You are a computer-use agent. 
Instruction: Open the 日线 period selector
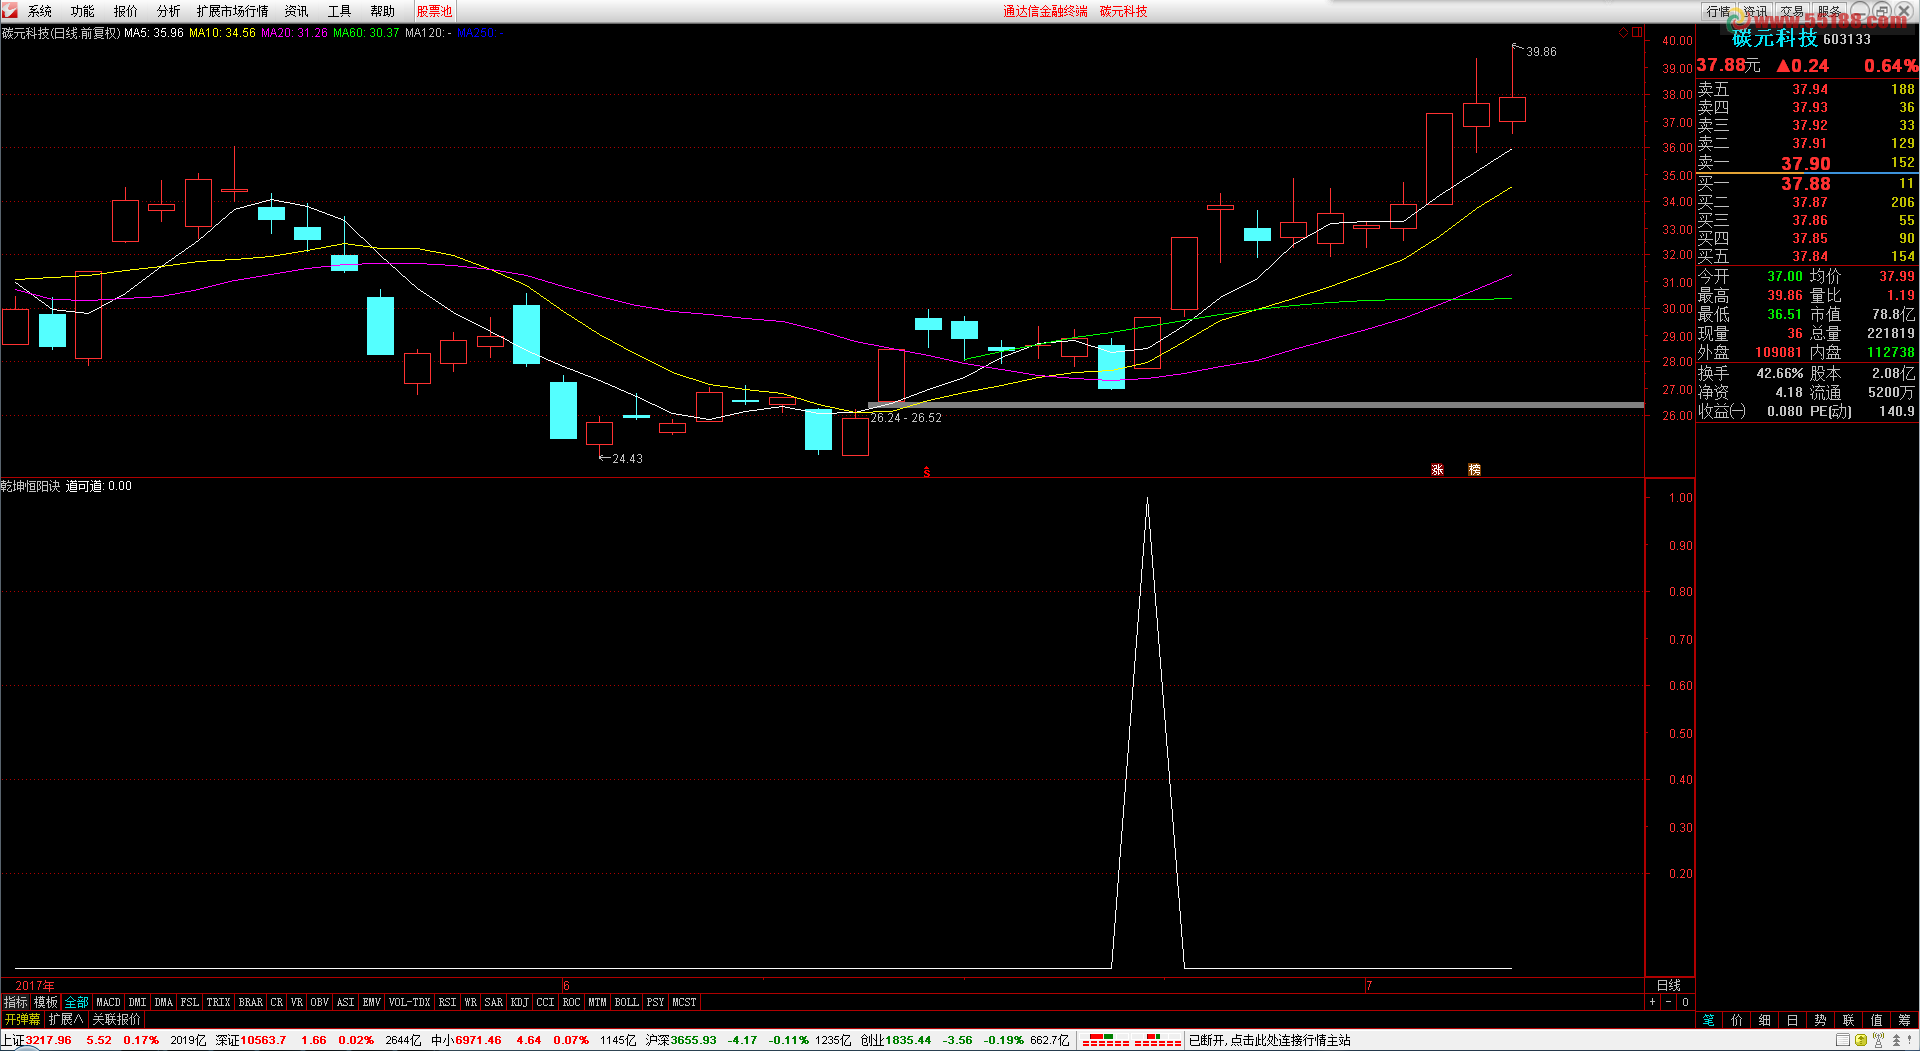[1669, 985]
